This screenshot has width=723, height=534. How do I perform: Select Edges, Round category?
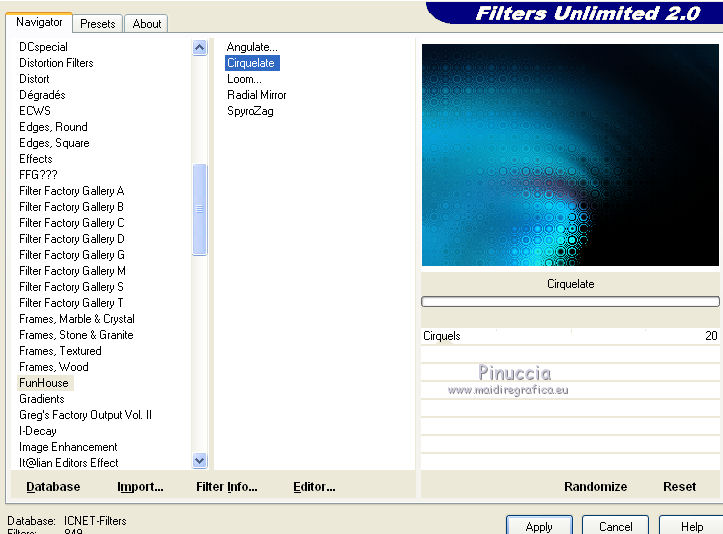click(53, 127)
